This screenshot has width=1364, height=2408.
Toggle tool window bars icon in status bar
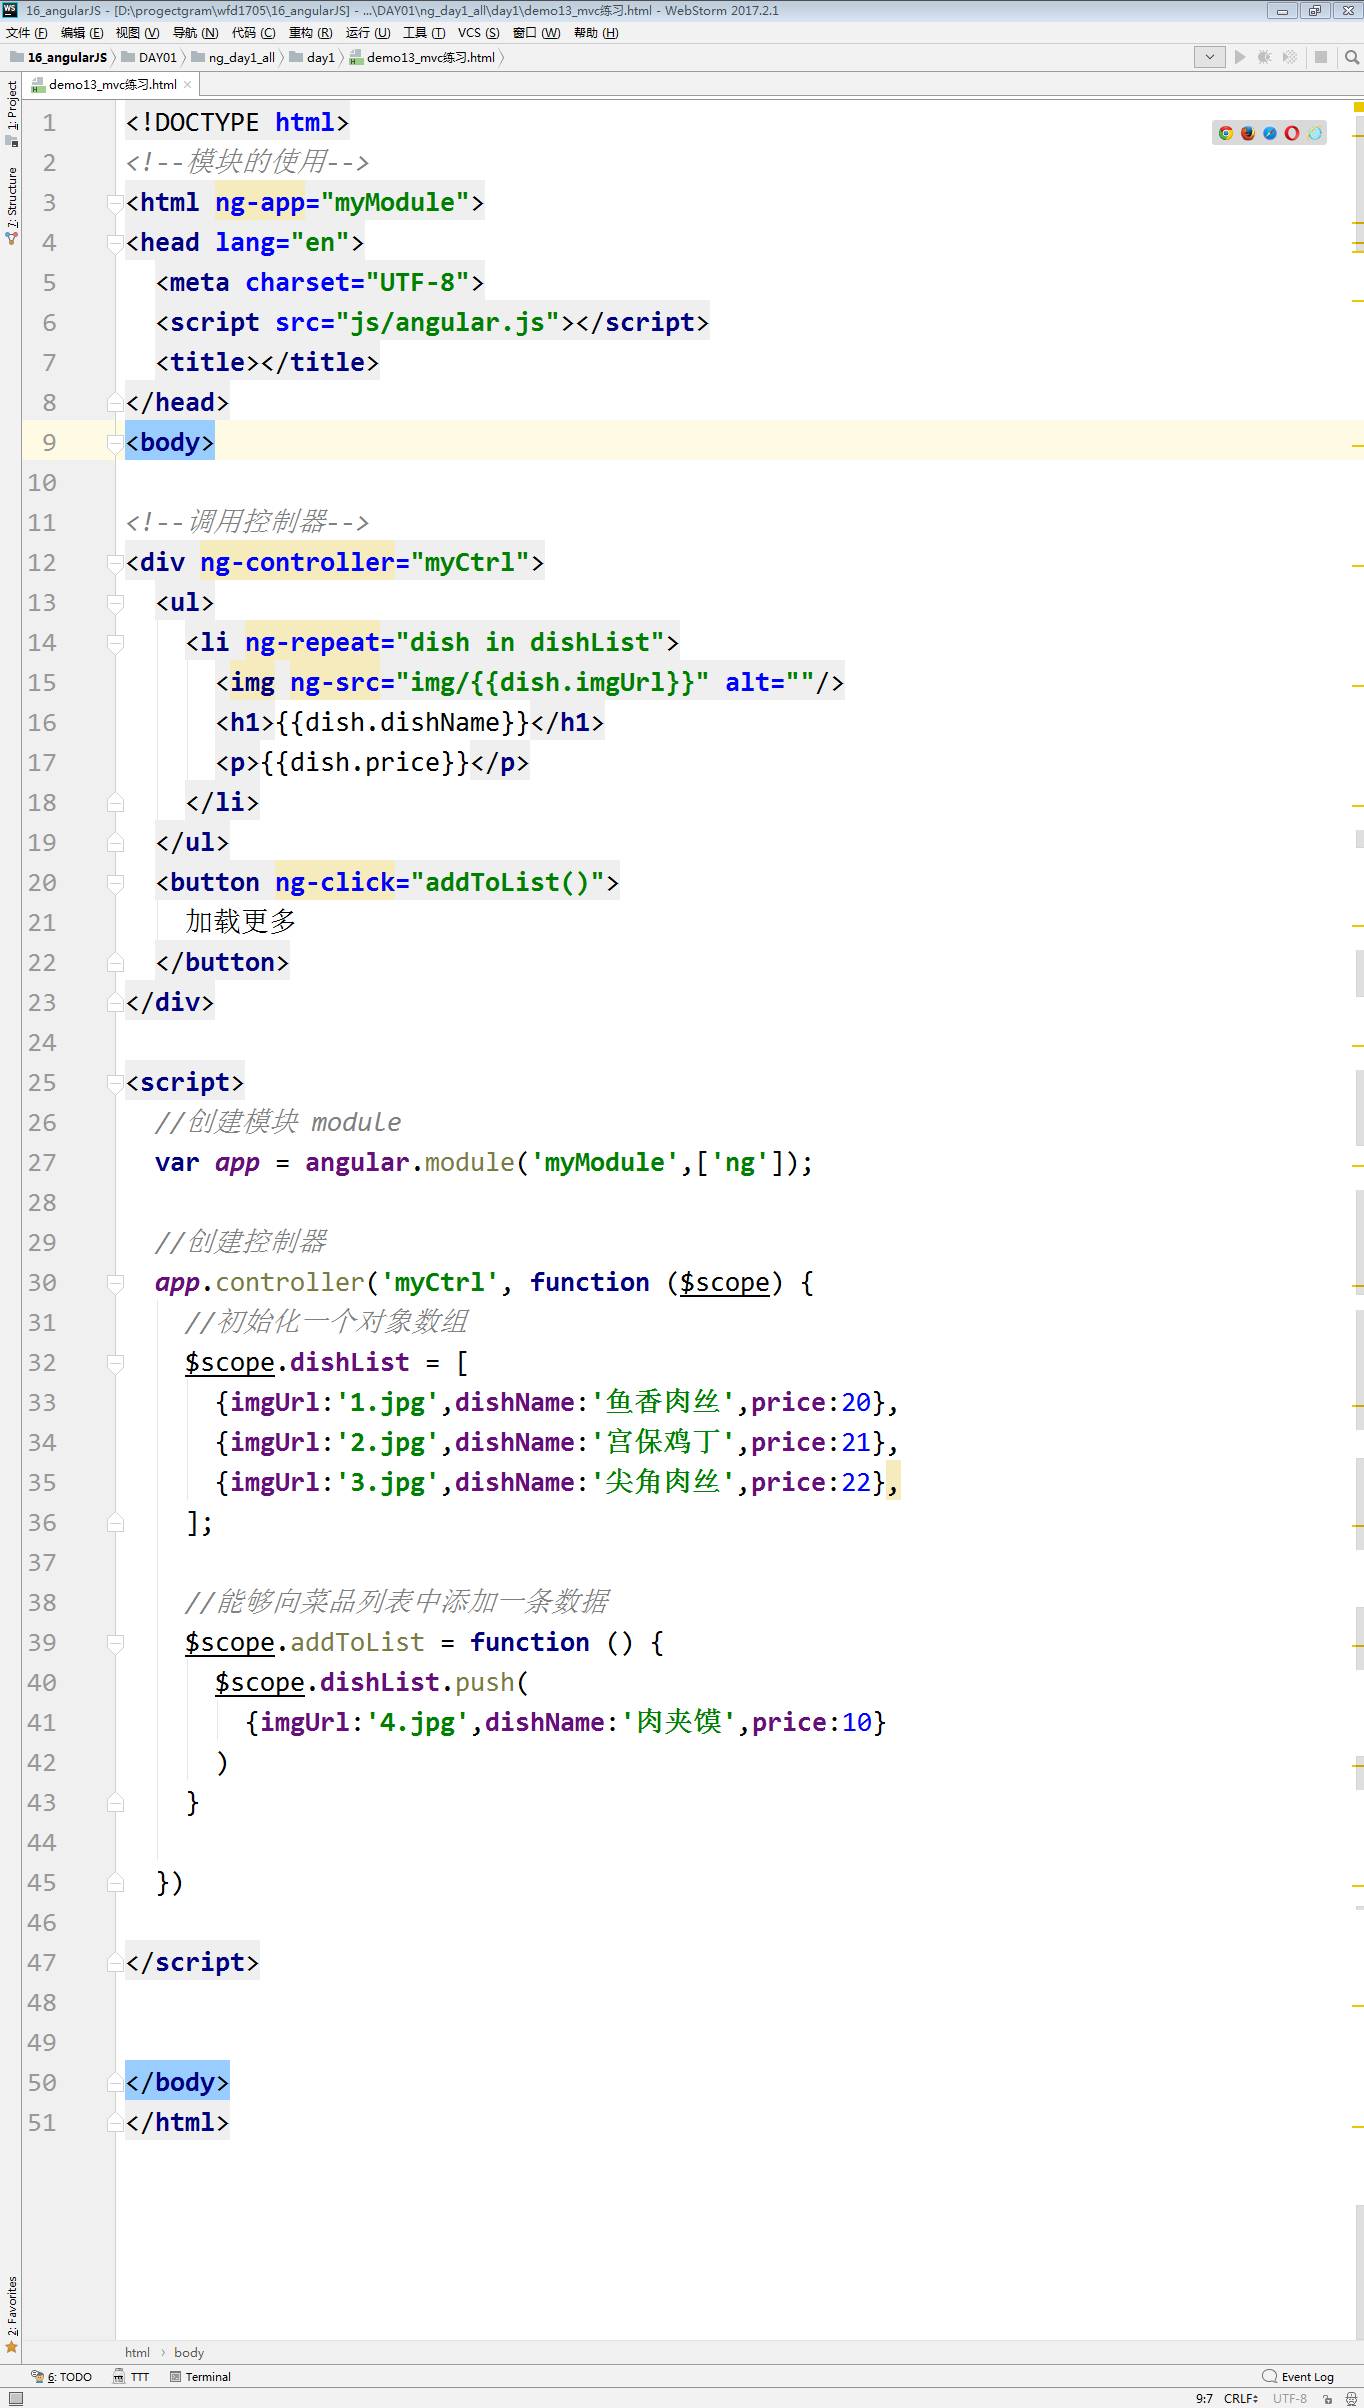click(x=15, y=2398)
